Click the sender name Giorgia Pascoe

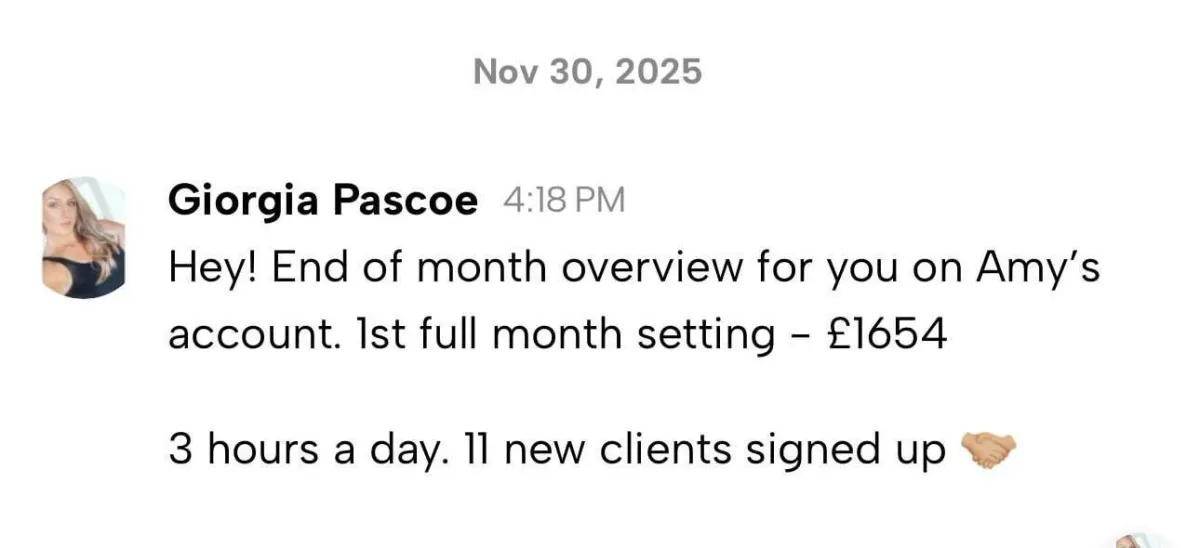click(x=323, y=201)
